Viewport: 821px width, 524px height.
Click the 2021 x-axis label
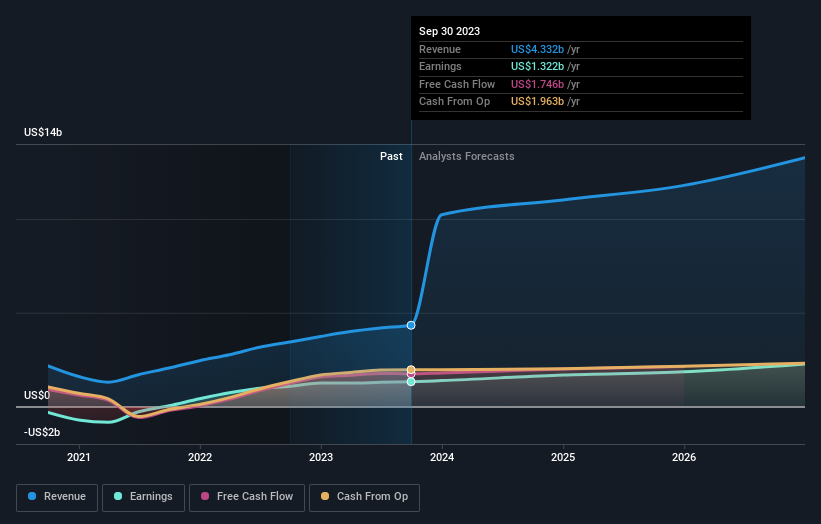[79, 457]
